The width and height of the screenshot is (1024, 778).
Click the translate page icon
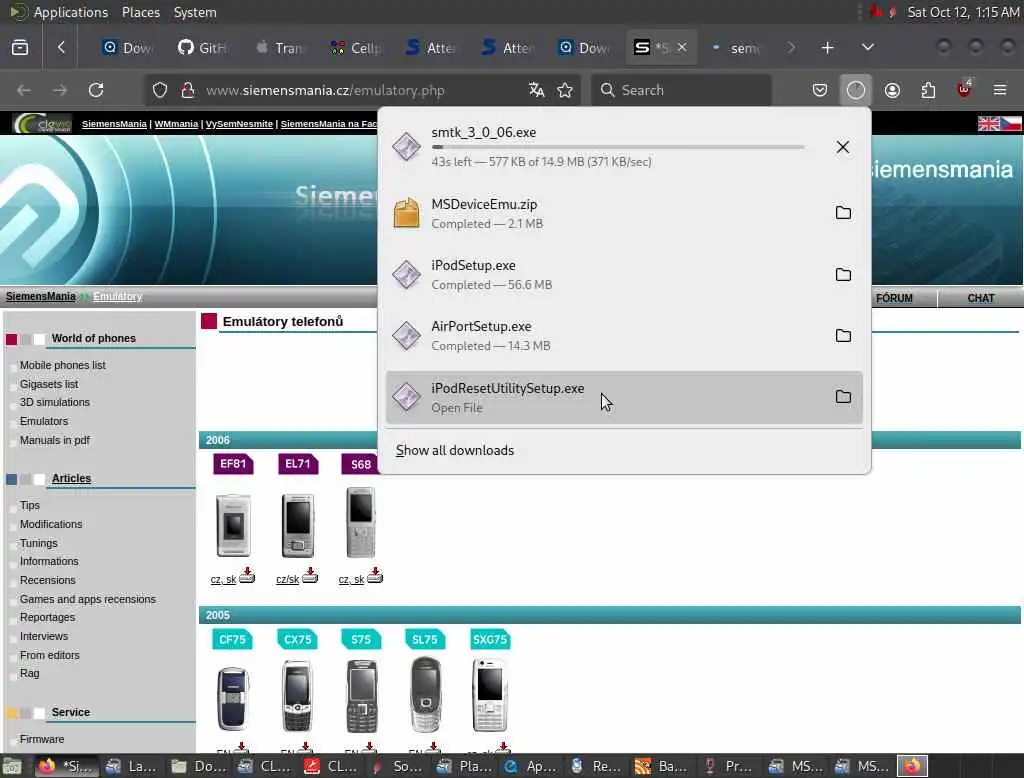point(537,90)
